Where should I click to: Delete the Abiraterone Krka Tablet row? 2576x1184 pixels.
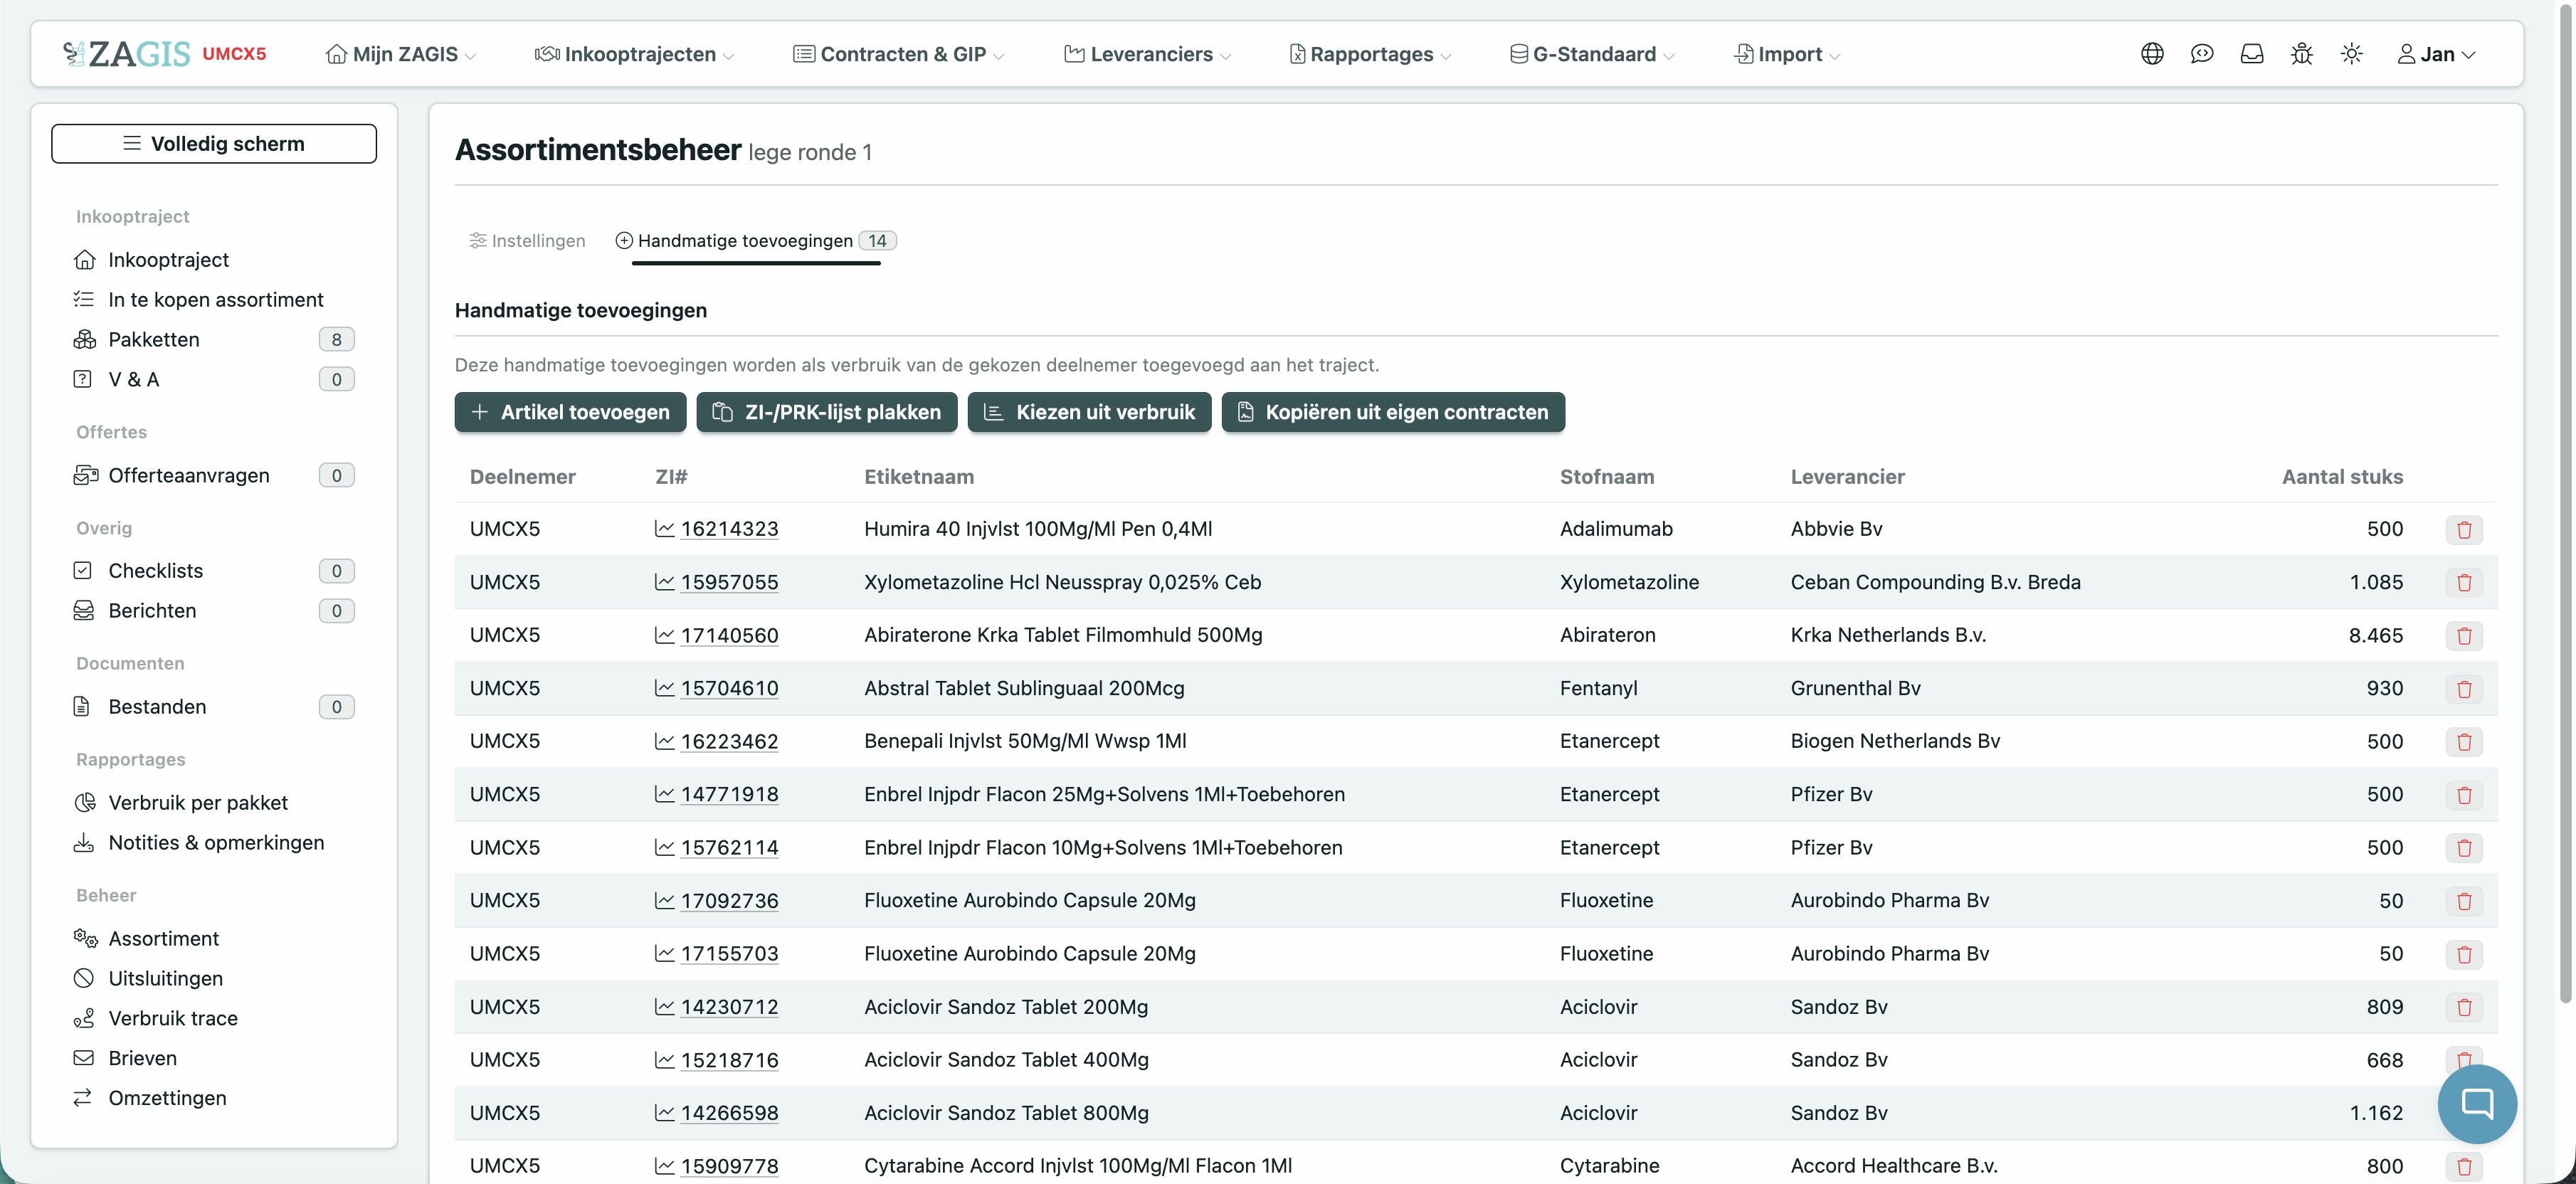pos(2464,635)
